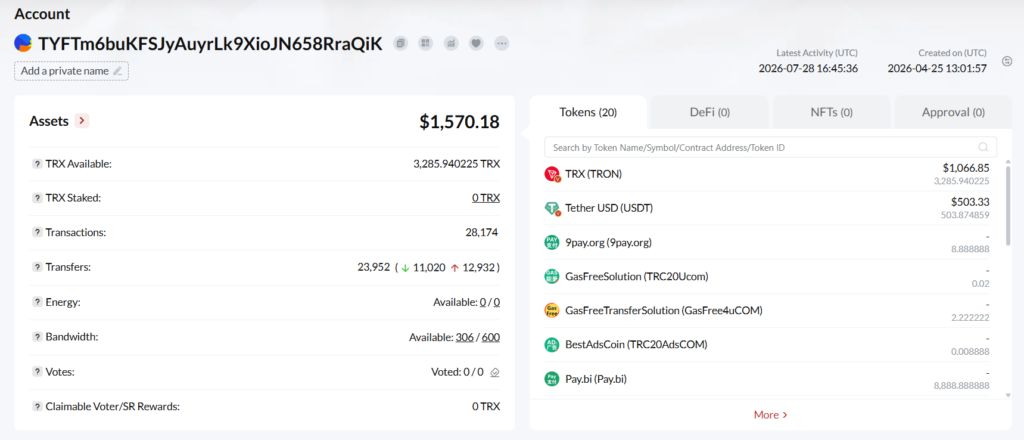This screenshot has height=440, width=1024.
Task: Click the token list scroll down arrow
Action: (x=1008, y=394)
